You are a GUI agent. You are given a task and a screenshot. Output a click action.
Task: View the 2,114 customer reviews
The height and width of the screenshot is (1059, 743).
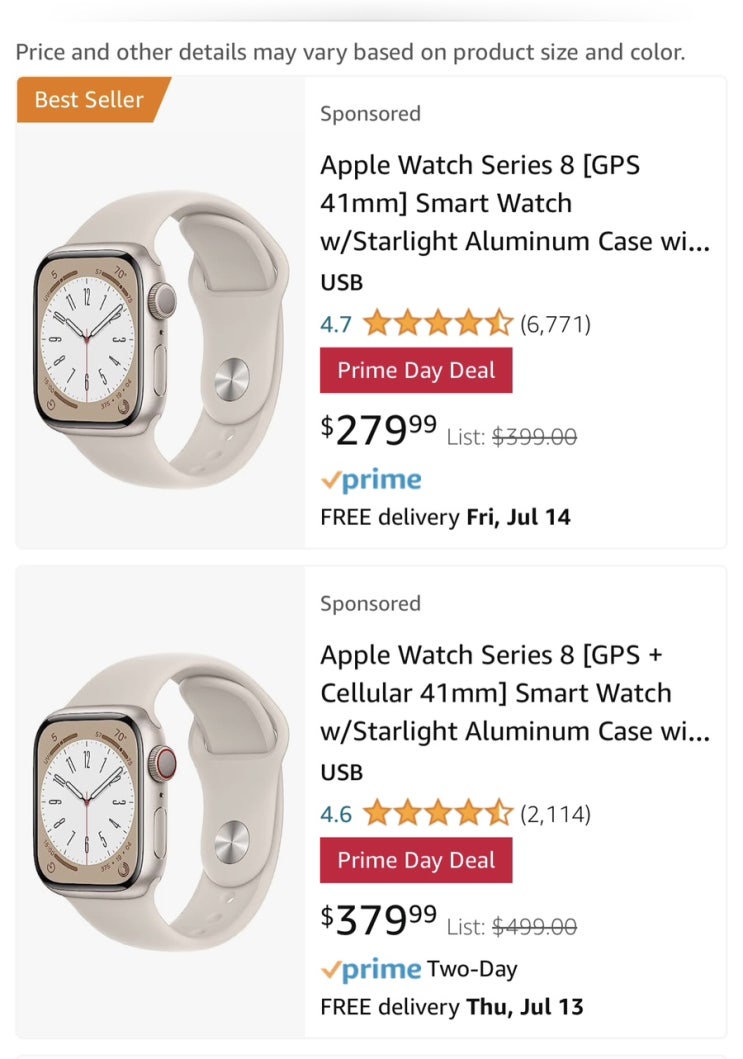(555, 814)
